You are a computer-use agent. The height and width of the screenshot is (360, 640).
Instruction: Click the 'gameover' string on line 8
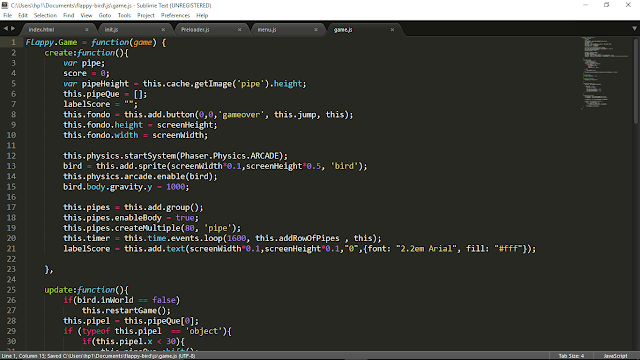click(241, 115)
